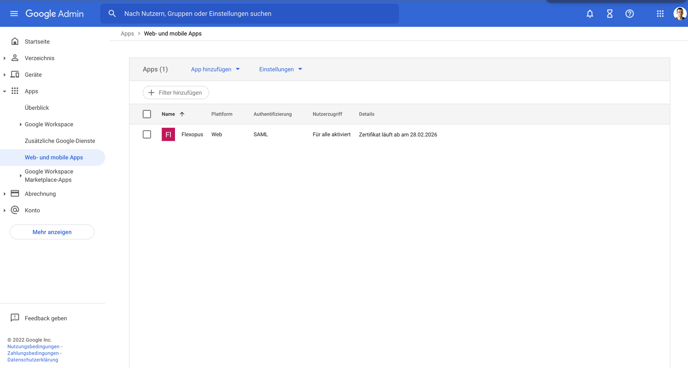Click the Mehr anzeigen button
The width and height of the screenshot is (688, 368).
tap(52, 232)
